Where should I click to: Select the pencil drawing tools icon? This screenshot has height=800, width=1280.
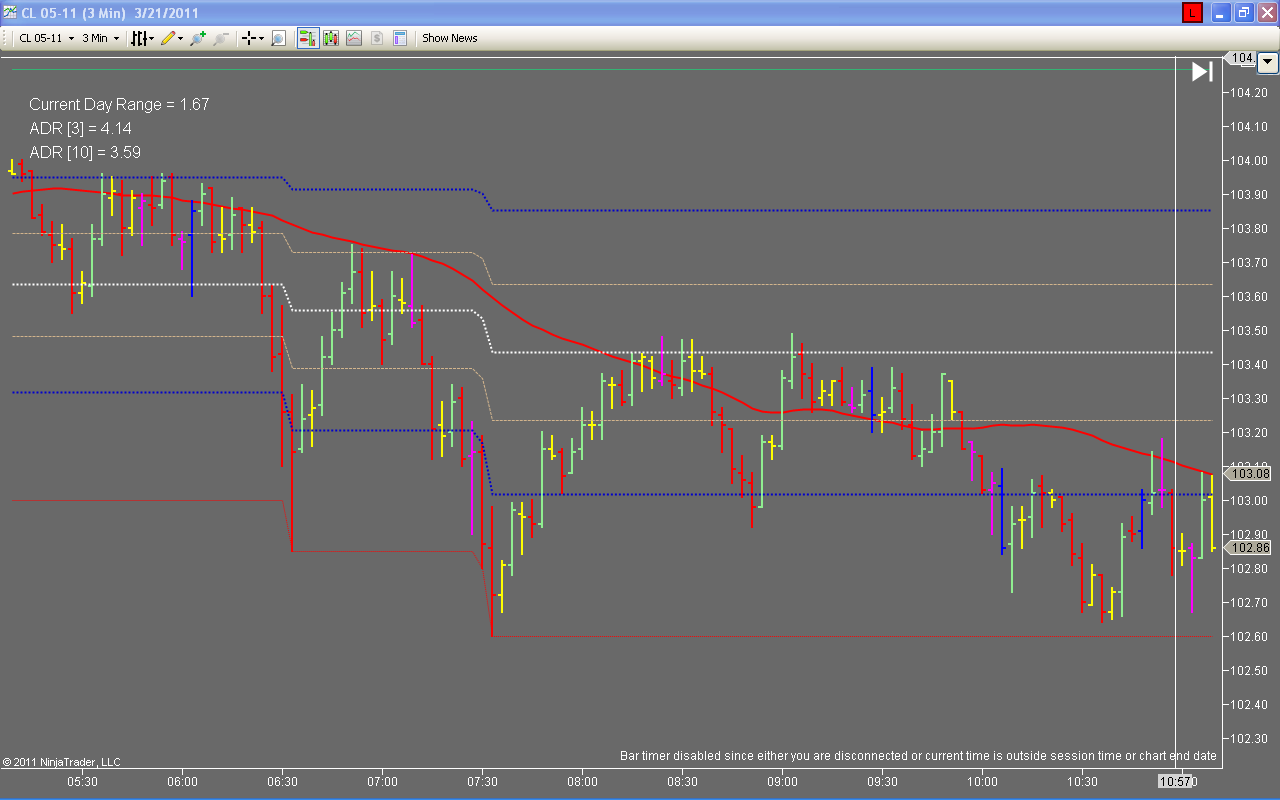(x=168, y=38)
